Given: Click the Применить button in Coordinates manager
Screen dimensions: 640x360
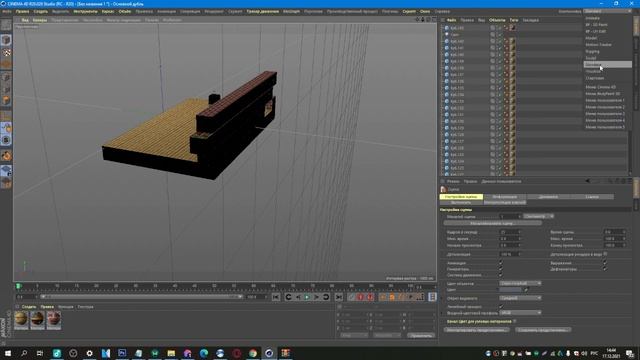Looking at the screenshot, I should pyautogui.click(x=421, y=336).
